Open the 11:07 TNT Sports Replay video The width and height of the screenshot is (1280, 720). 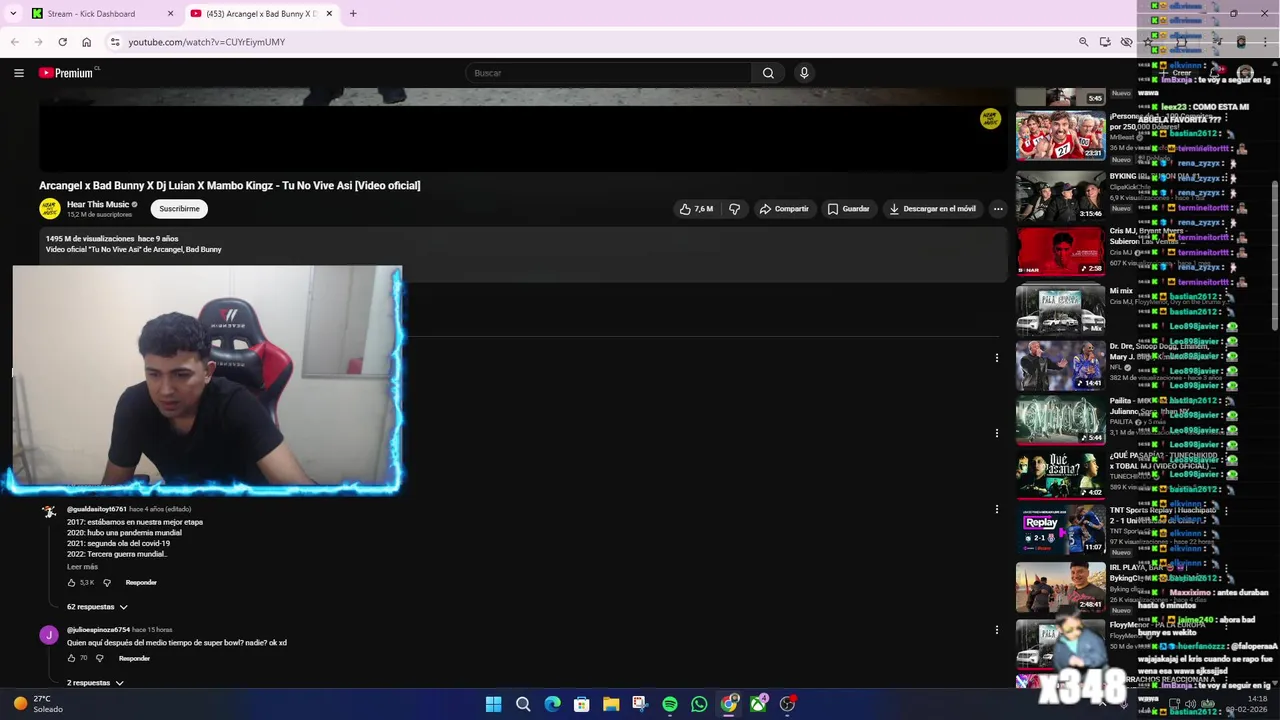[1061, 529]
